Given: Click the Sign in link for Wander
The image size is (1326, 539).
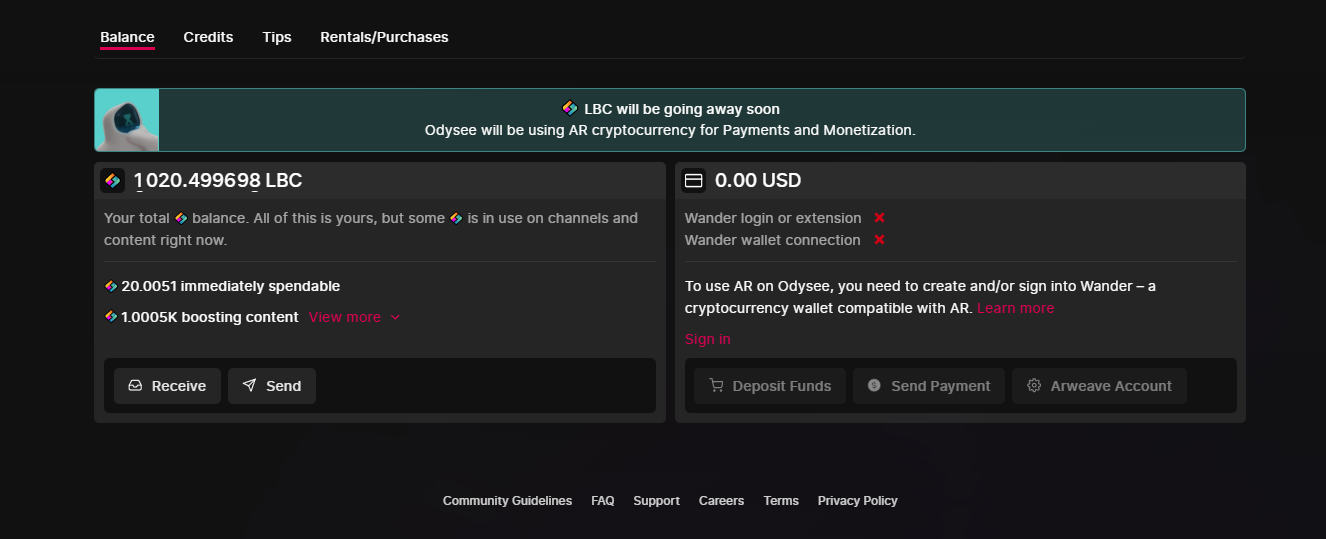Looking at the screenshot, I should tap(707, 339).
